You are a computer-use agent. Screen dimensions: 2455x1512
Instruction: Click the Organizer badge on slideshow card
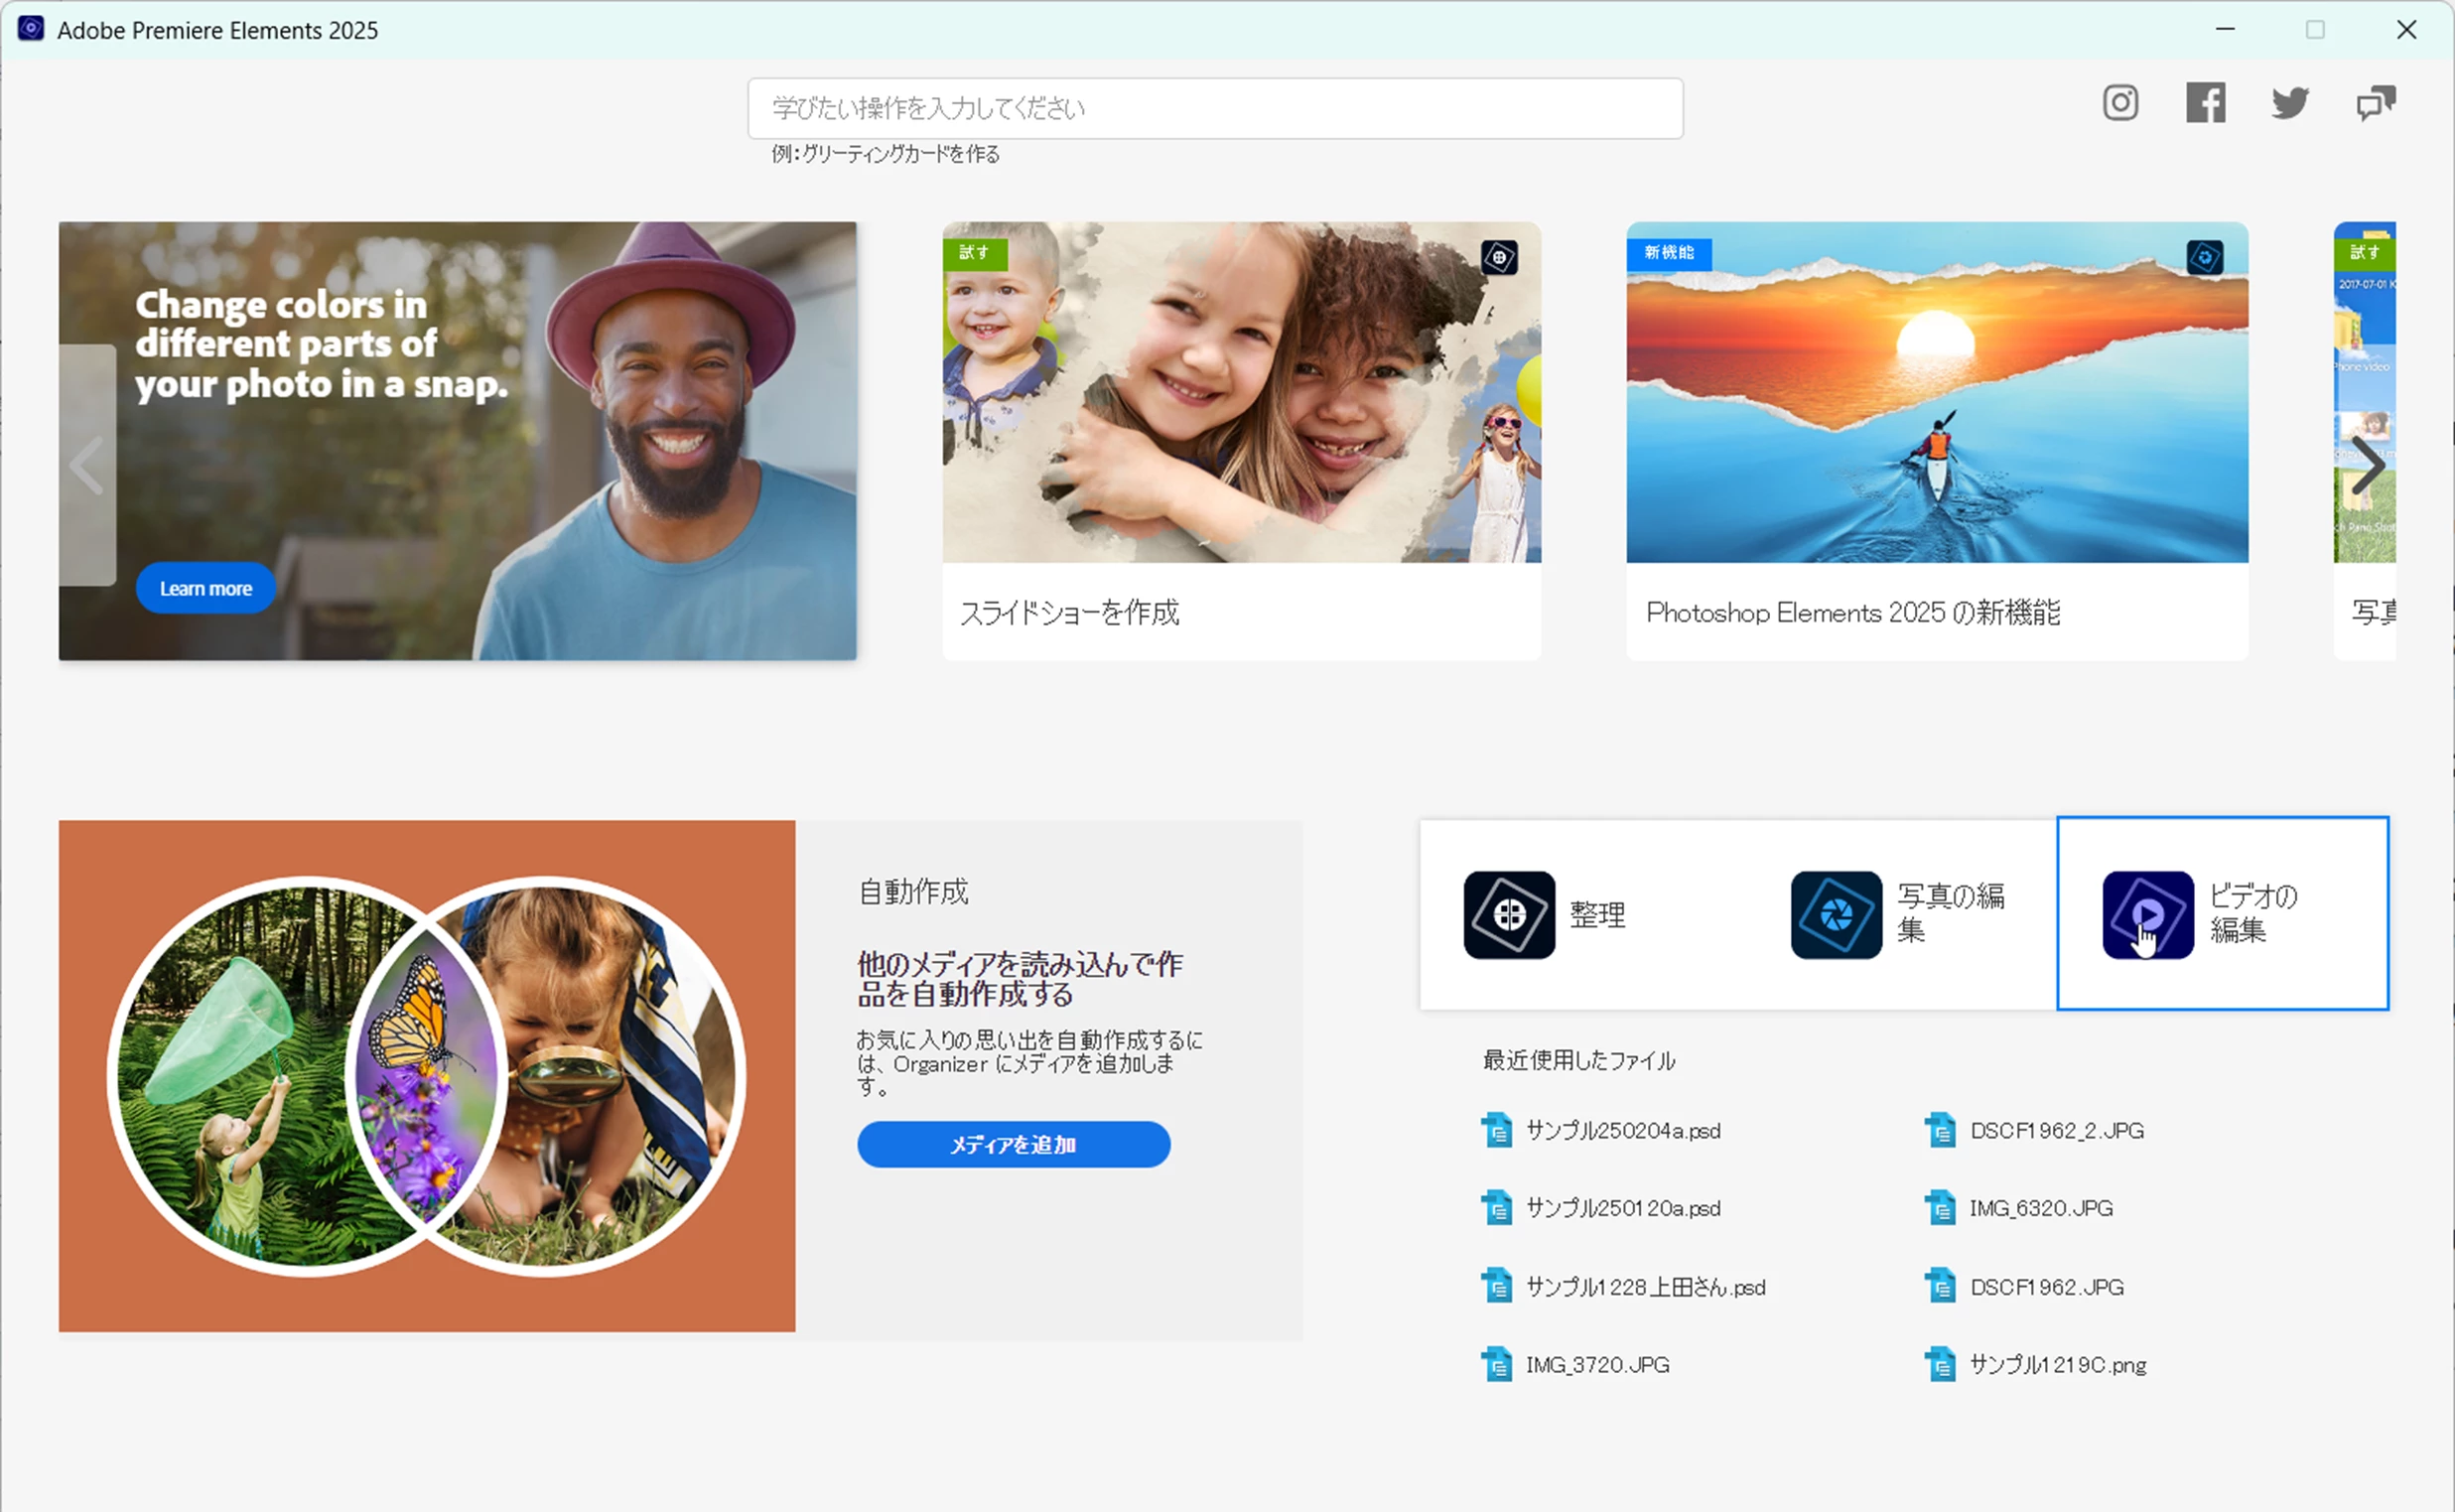(1499, 258)
